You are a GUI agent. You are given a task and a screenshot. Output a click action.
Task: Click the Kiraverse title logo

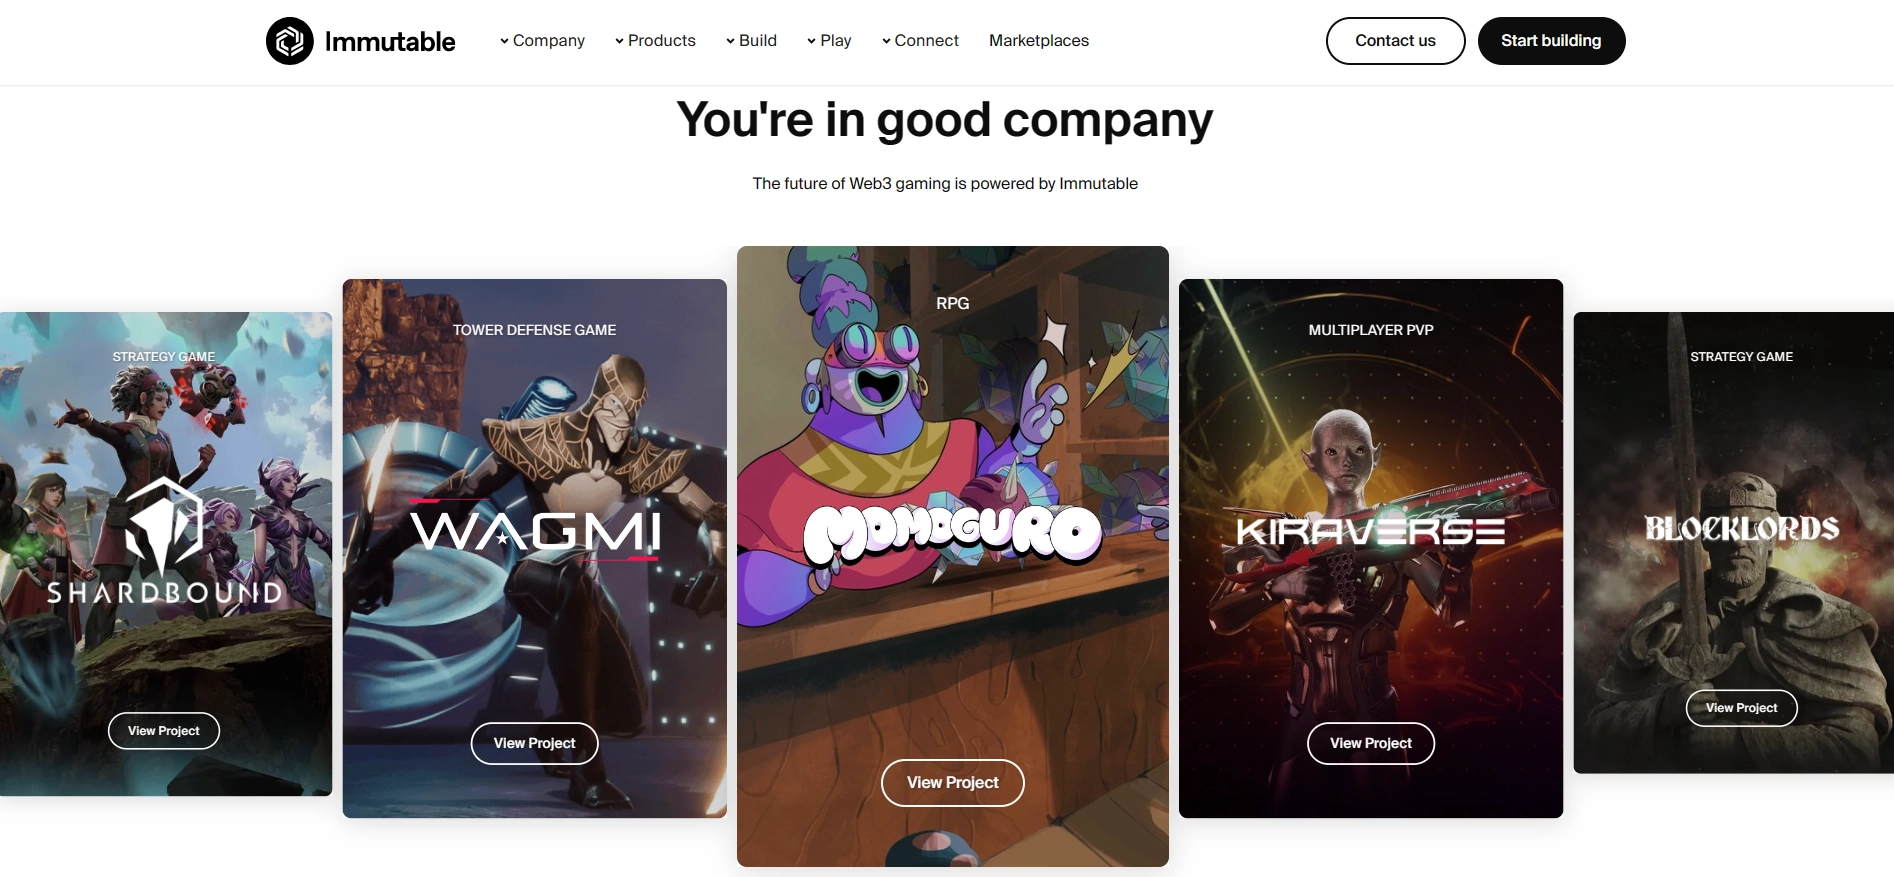click(1371, 531)
